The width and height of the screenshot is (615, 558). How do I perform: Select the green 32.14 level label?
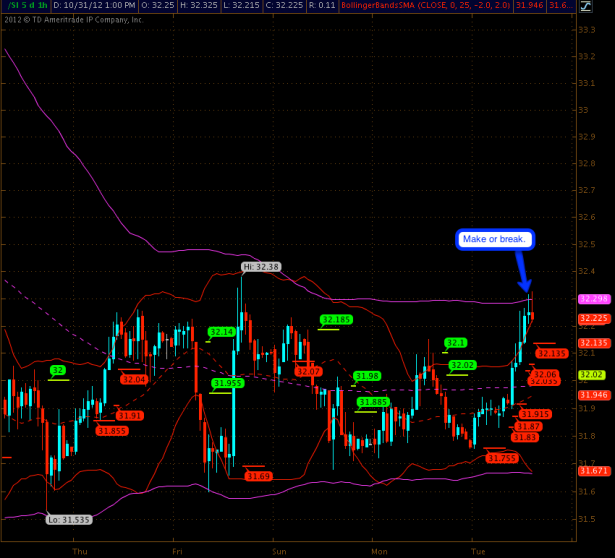221,331
